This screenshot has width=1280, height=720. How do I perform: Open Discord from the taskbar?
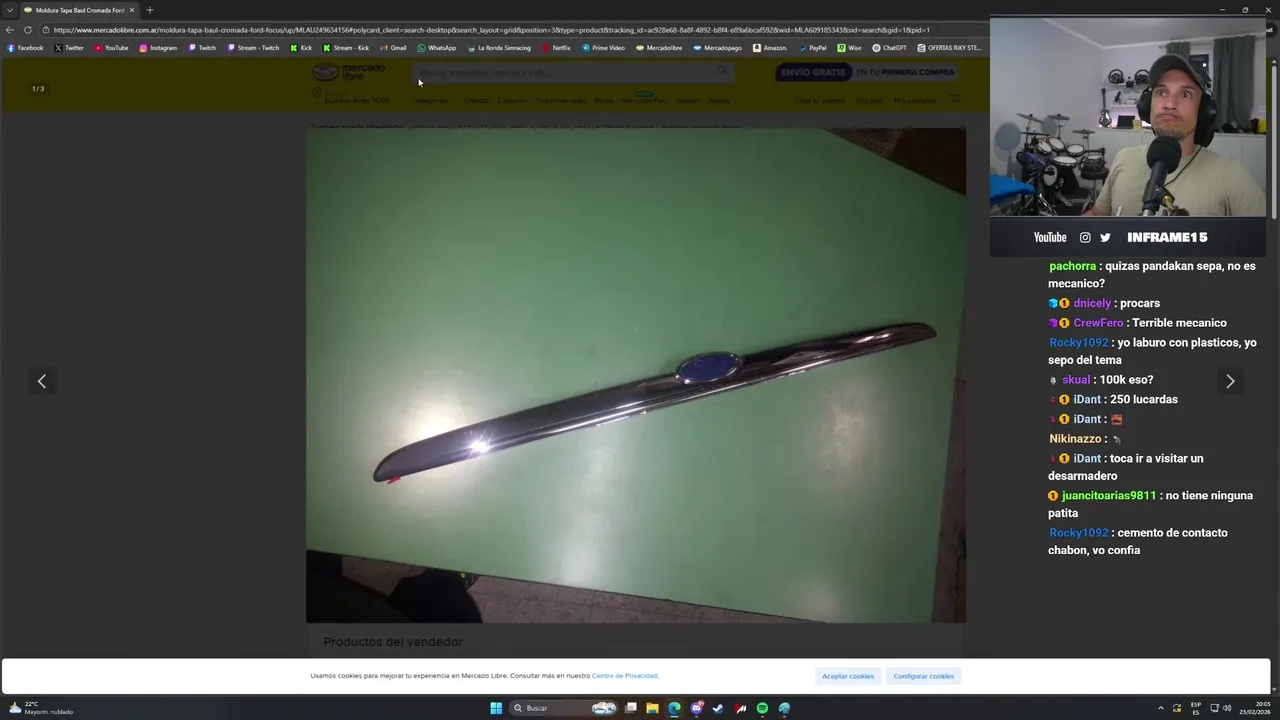click(x=696, y=708)
